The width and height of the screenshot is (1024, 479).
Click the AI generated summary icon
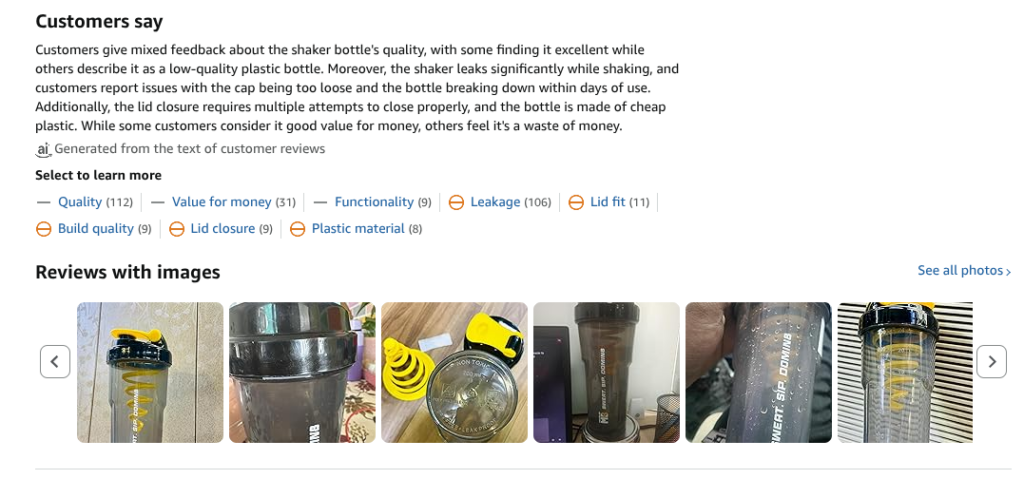coord(43,150)
